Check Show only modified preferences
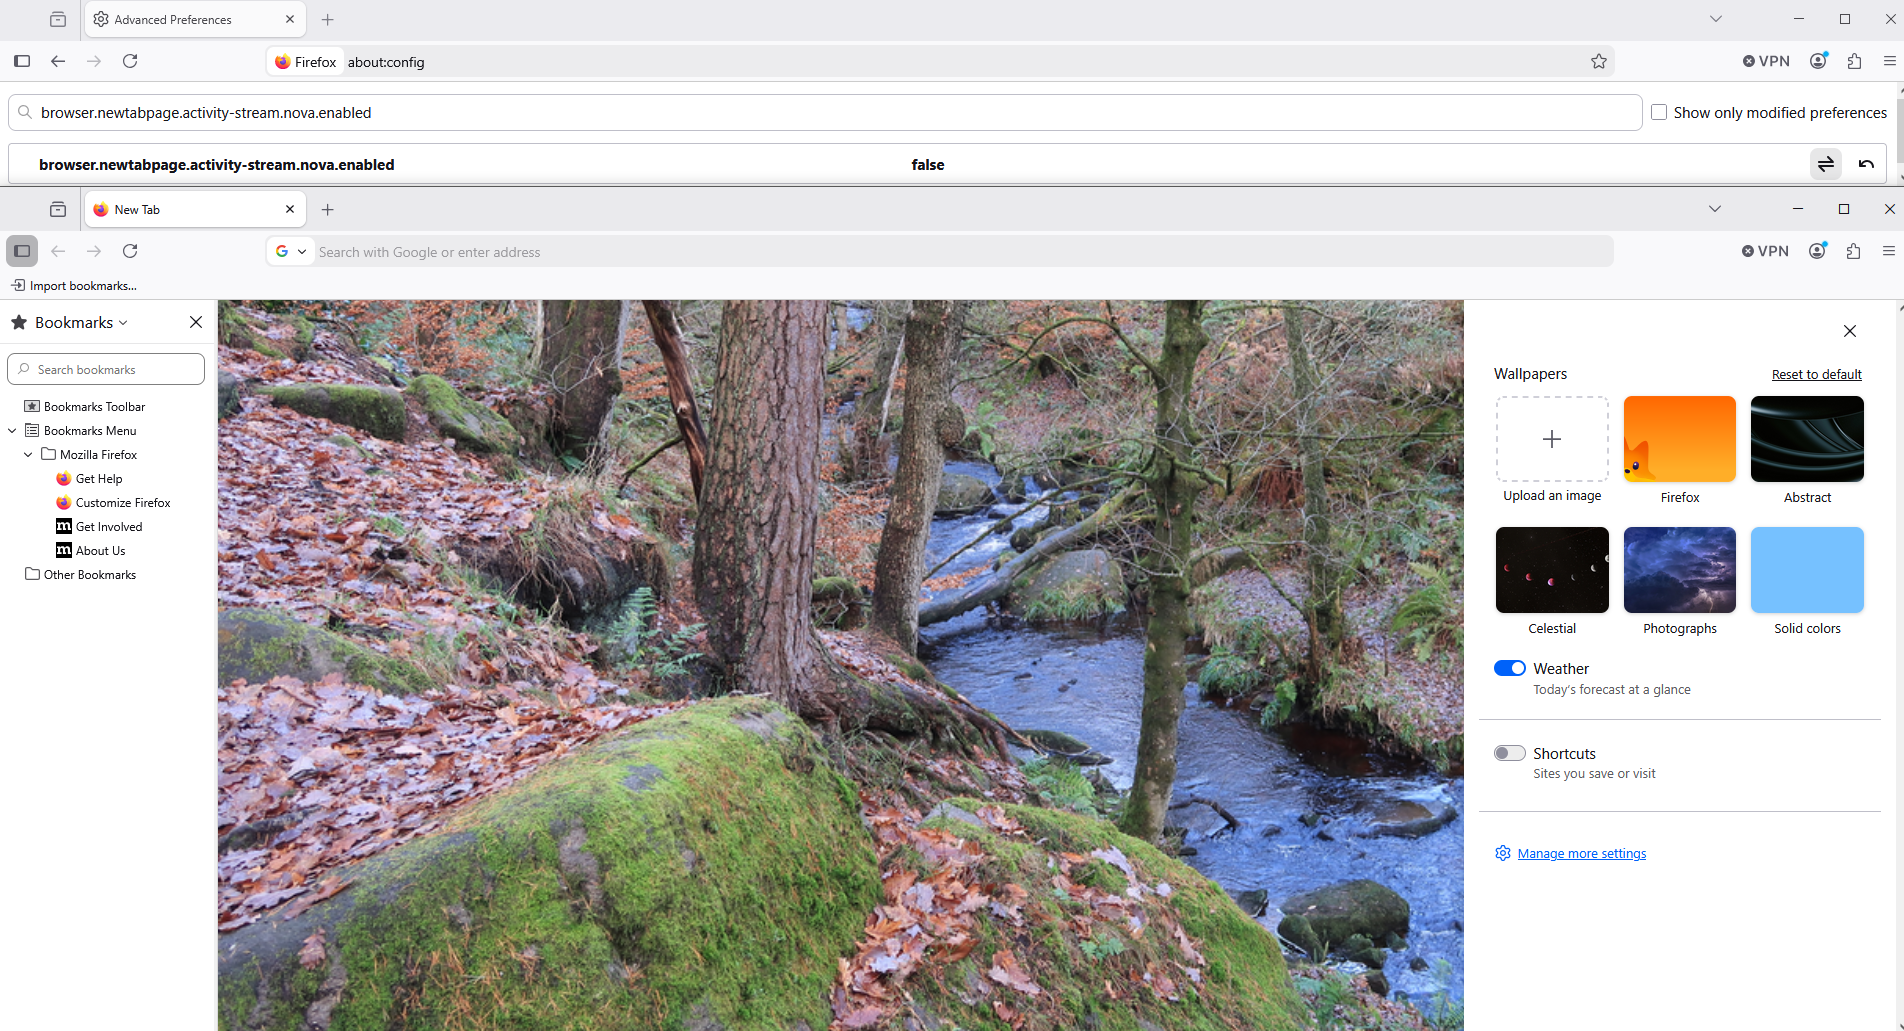Image resolution: width=1904 pixels, height=1031 pixels. click(x=1659, y=112)
